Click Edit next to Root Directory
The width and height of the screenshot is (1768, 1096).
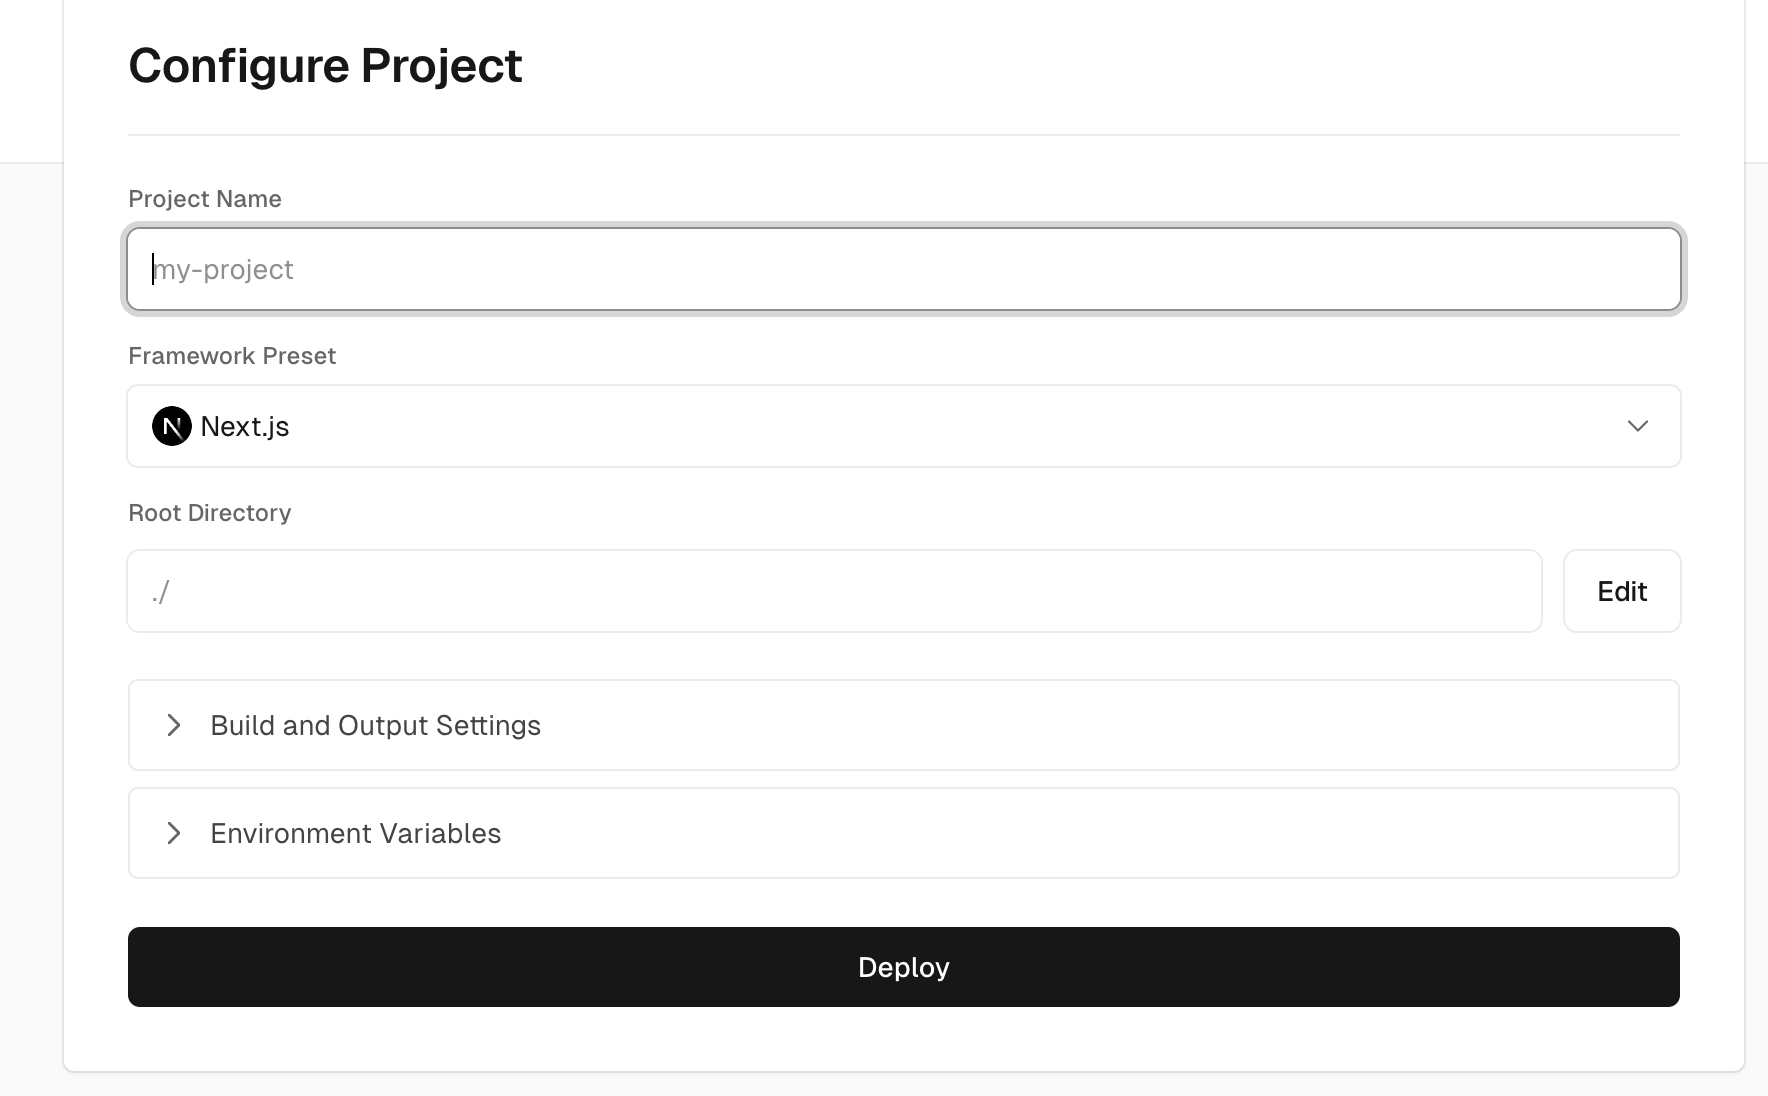[x=1621, y=591]
